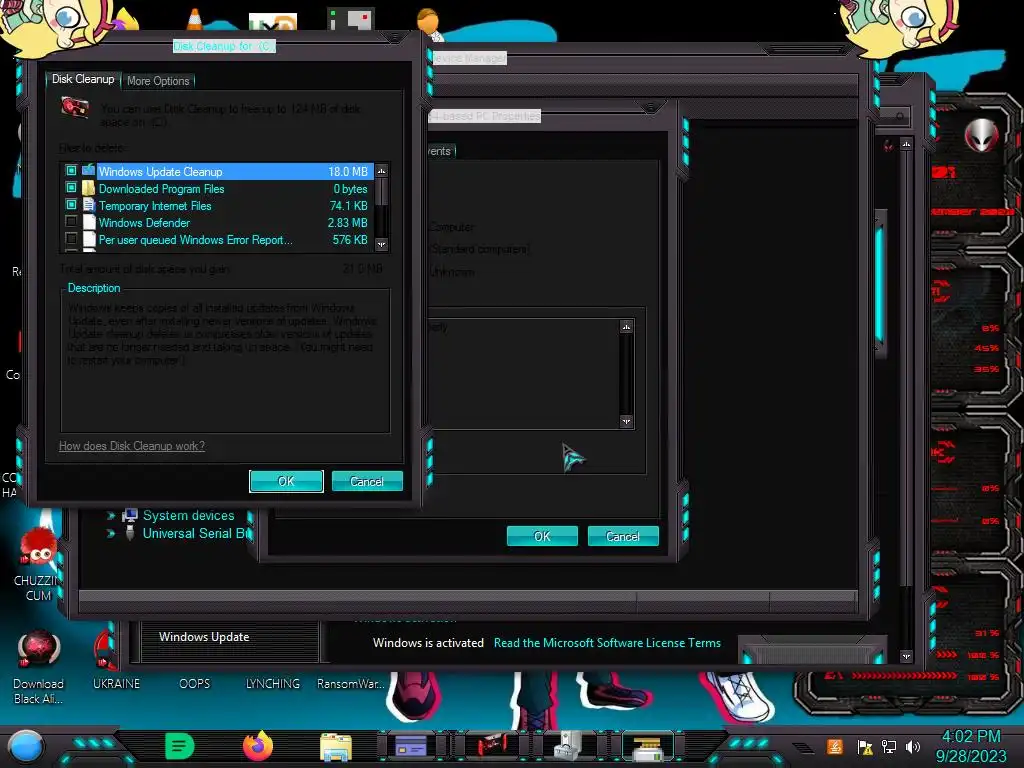This screenshot has width=1024, height=768.
Task: Select the Downloaded Program Files row name
Action: point(161,189)
